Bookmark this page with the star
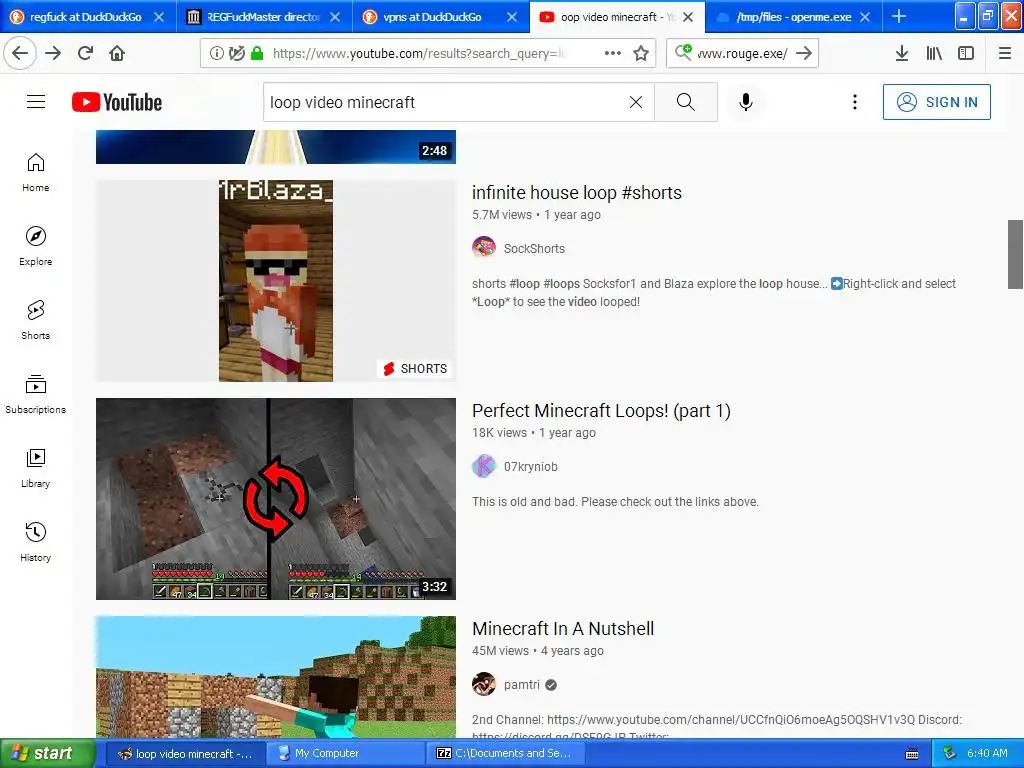 [641, 53]
